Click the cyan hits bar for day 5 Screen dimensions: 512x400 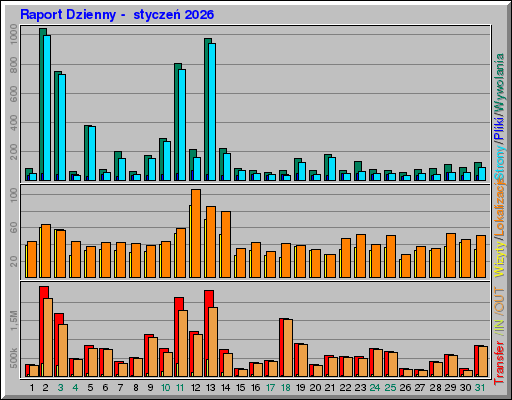pyautogui.click(x=92, y=153)
